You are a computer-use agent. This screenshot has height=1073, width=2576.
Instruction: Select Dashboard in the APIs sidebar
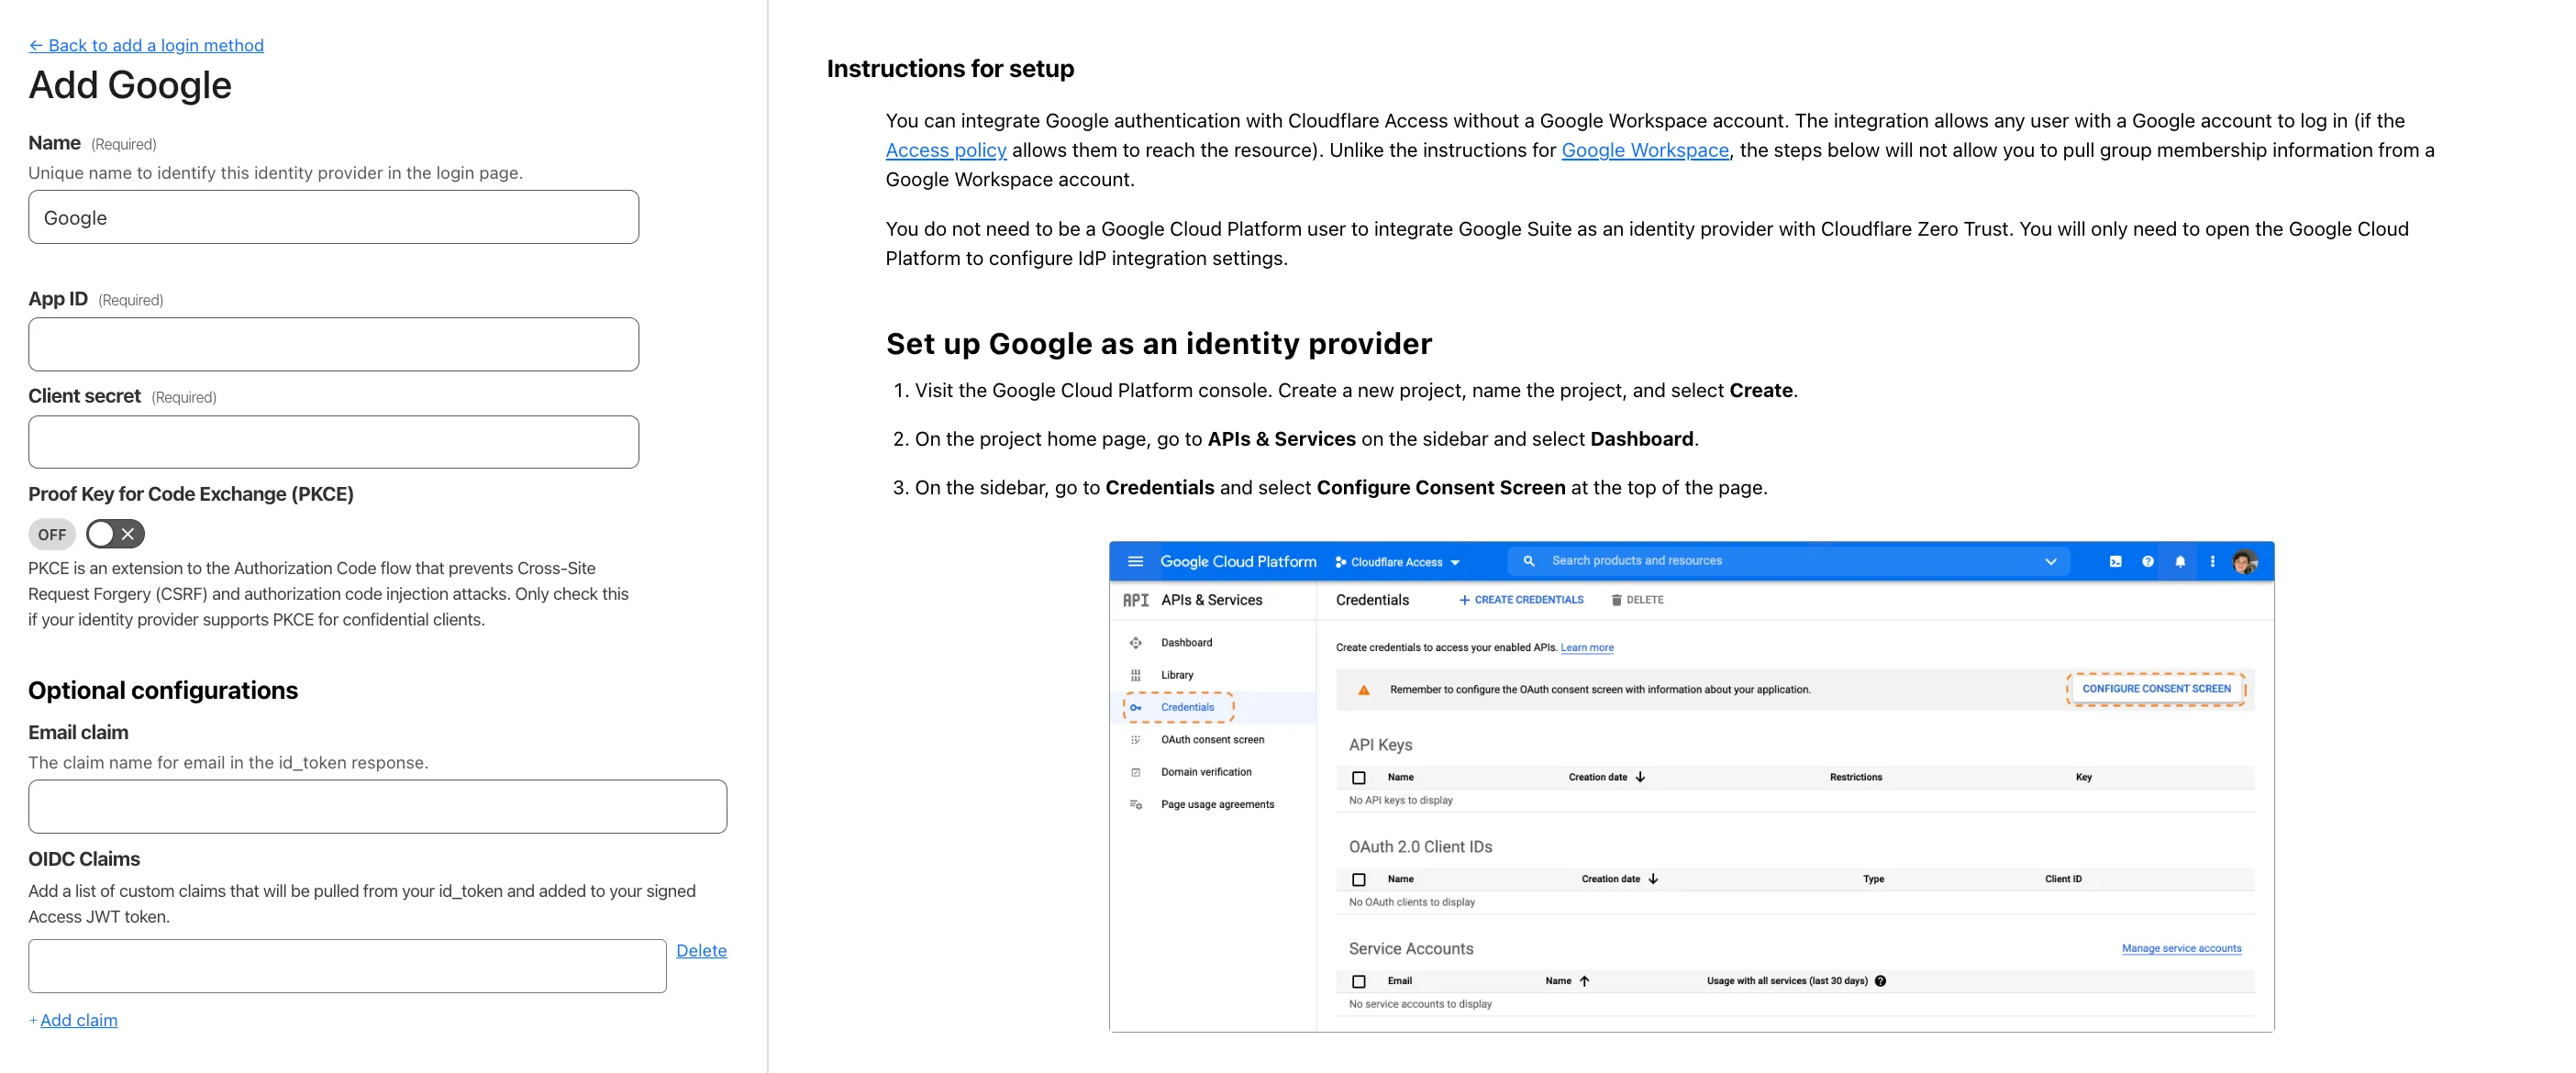point(1186,643)
